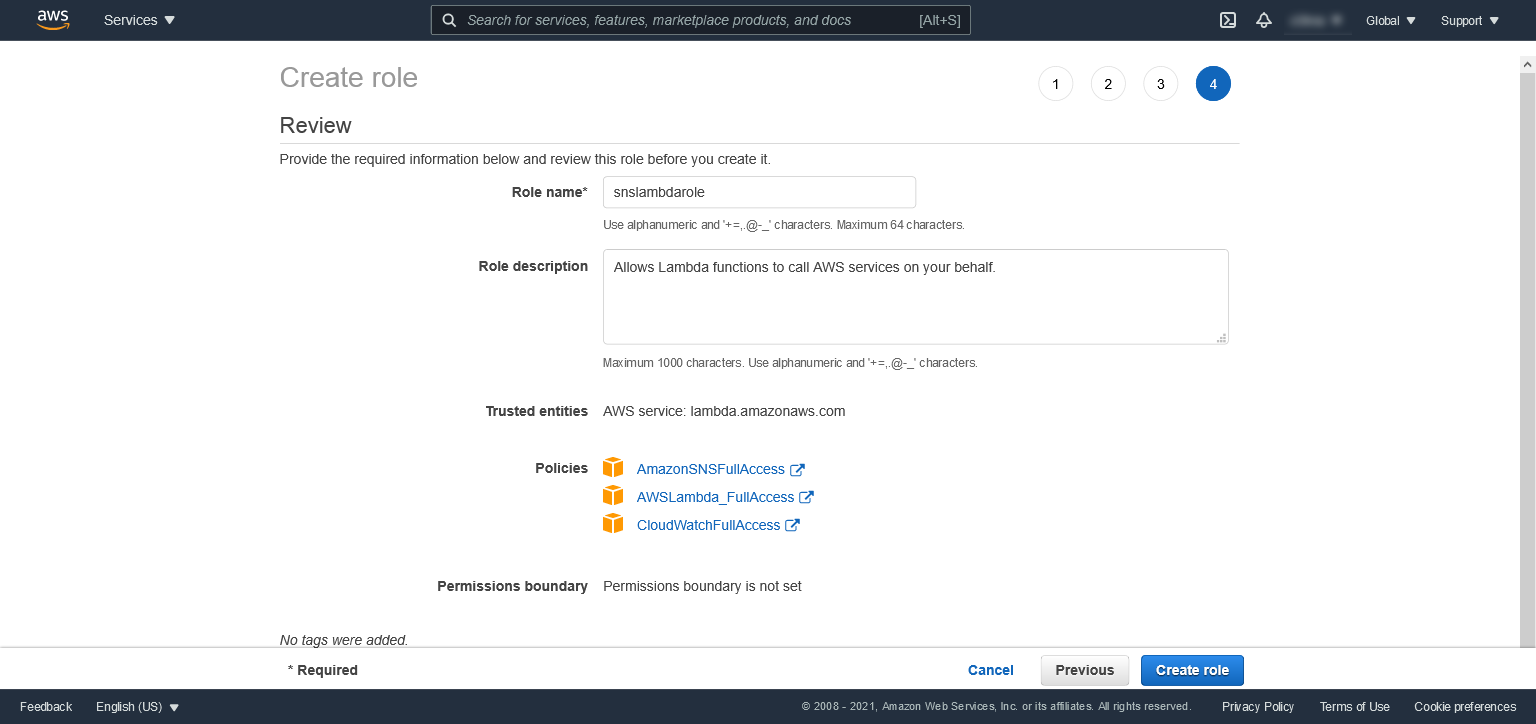Click the AmazonSNSFullAccess policy cube icon
This screenshot has height=724, width=1536.
pos(613,468)
